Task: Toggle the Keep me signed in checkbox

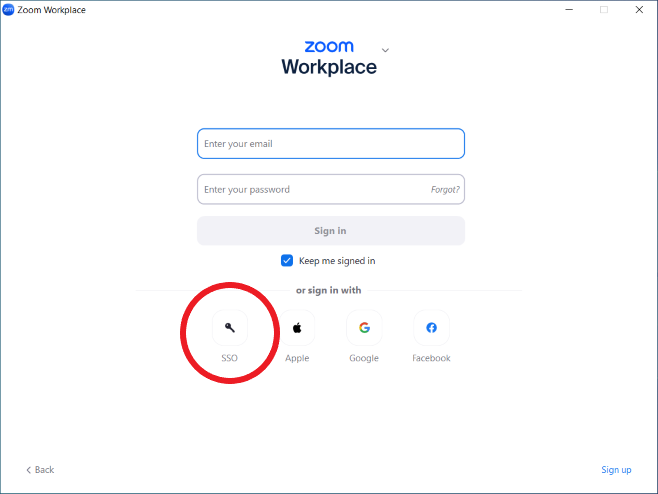Action: coord(287,261)
